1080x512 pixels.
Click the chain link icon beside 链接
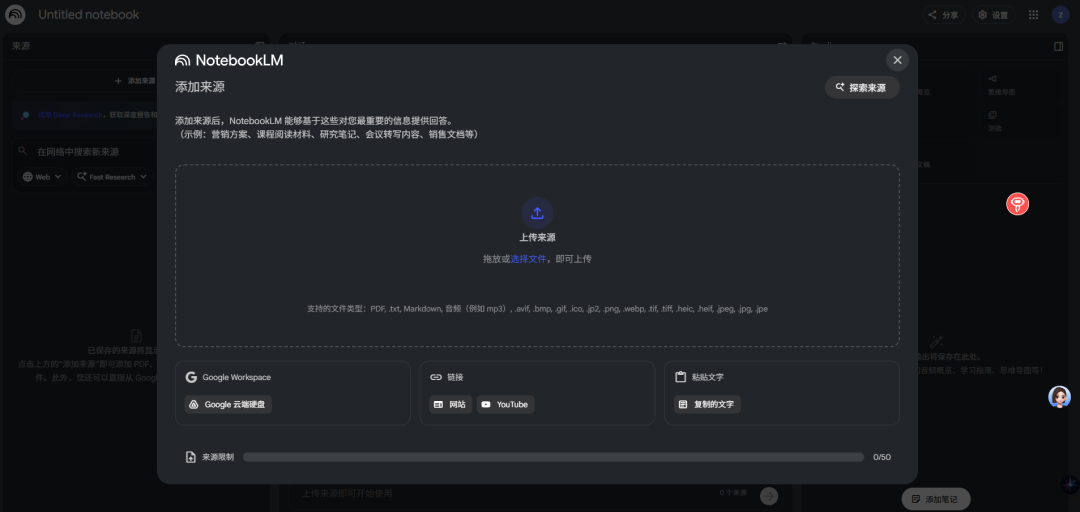(435, 377)
